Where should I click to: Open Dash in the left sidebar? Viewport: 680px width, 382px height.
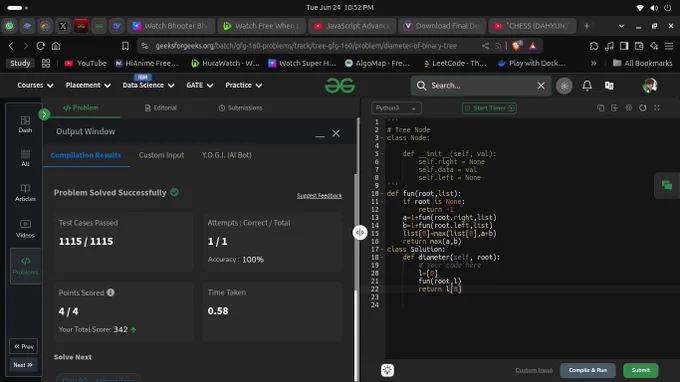coord(25,124)
